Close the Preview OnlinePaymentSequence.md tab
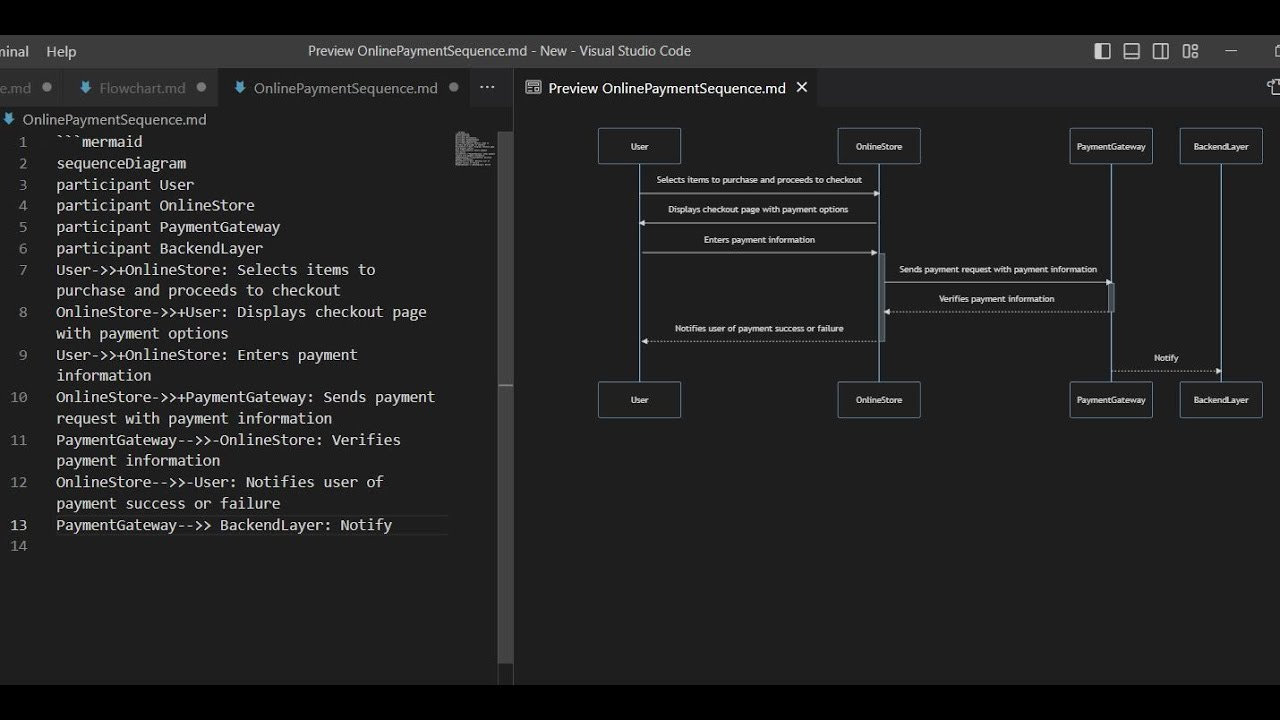Image resolution: width=1280 pixels, height=720 pixels. tap(801, 88)
